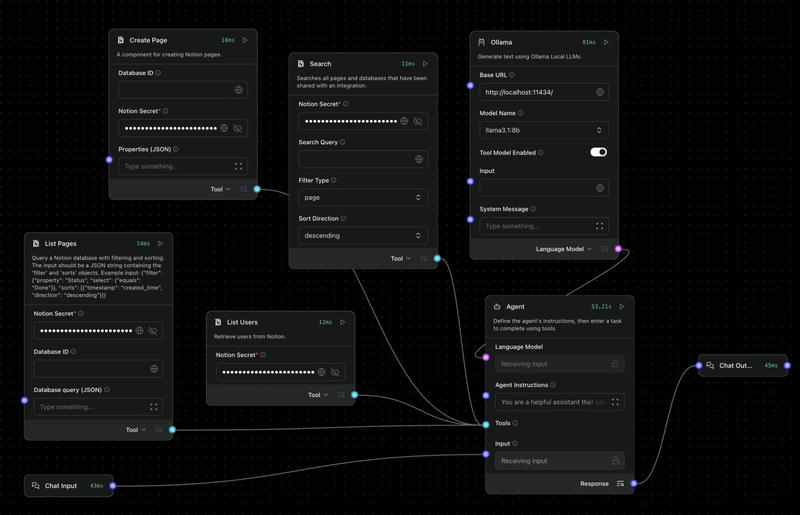The height and width of the screenshot is (515, 800).
Task: Click the Agent Response output port
Action: point(634,483)
